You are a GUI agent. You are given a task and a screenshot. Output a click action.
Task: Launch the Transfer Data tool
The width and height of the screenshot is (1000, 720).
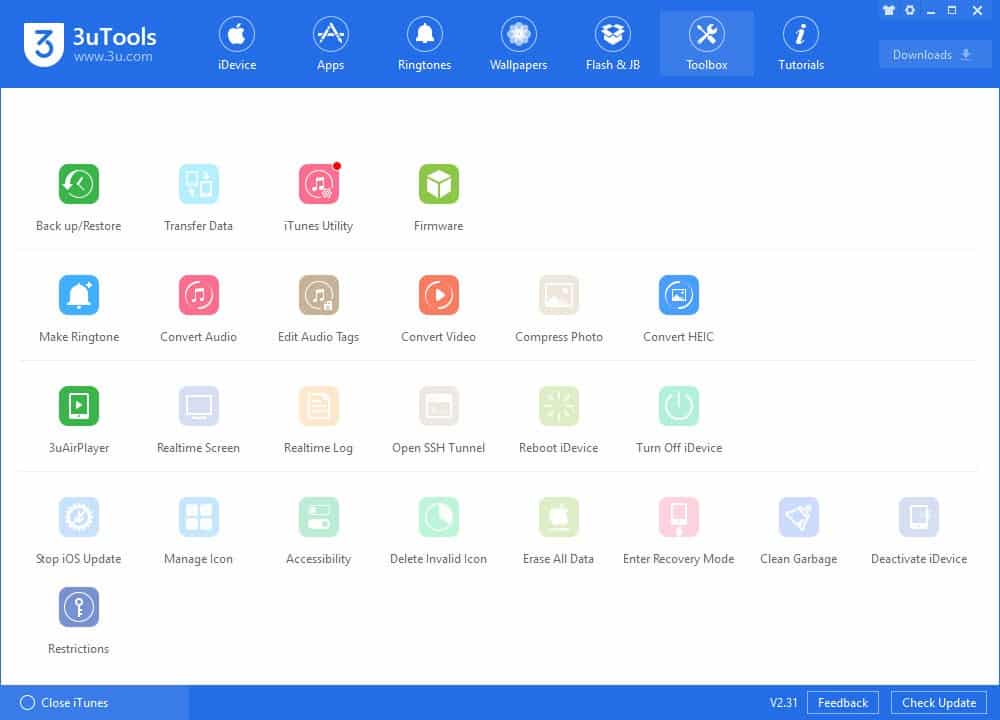pyautogui.click(x=198, y=185)
